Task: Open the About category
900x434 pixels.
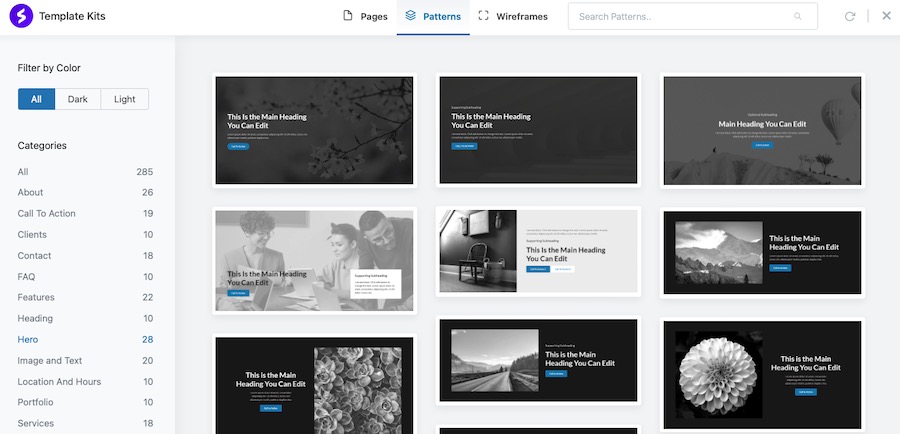Action: click(x=86, y=192)
